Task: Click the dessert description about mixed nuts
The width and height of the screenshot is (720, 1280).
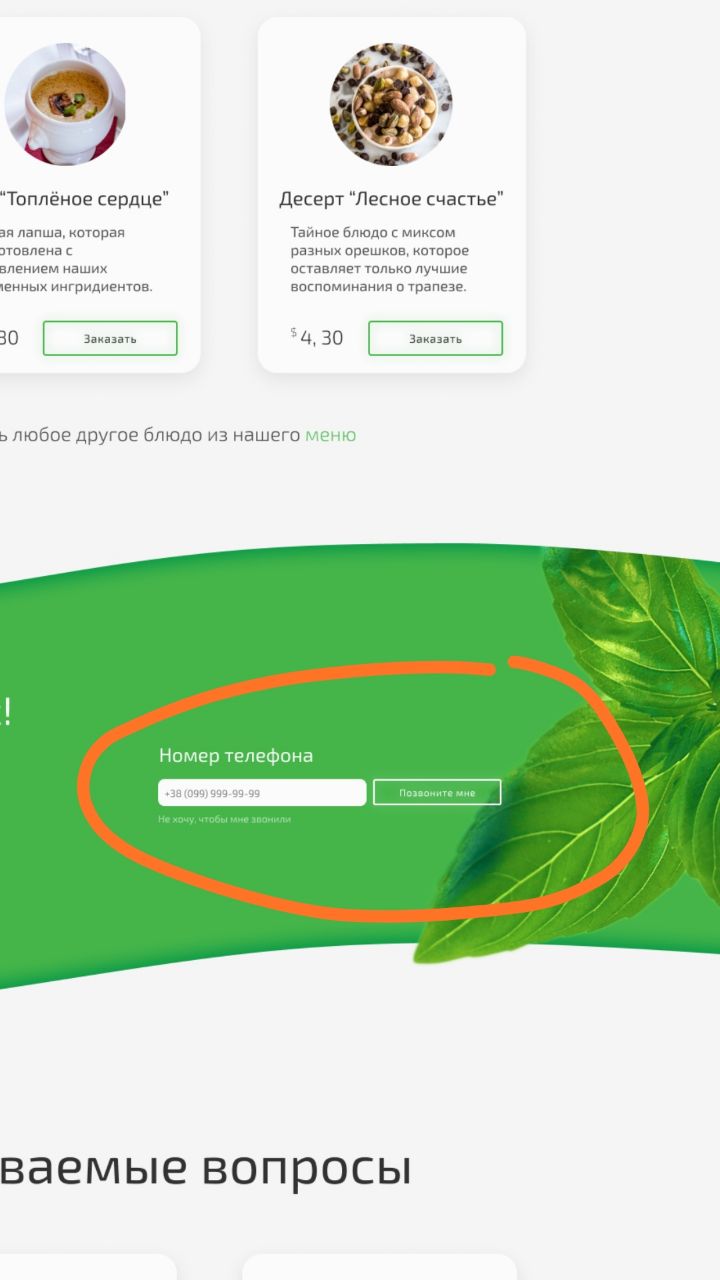Action: coord(380,260)
